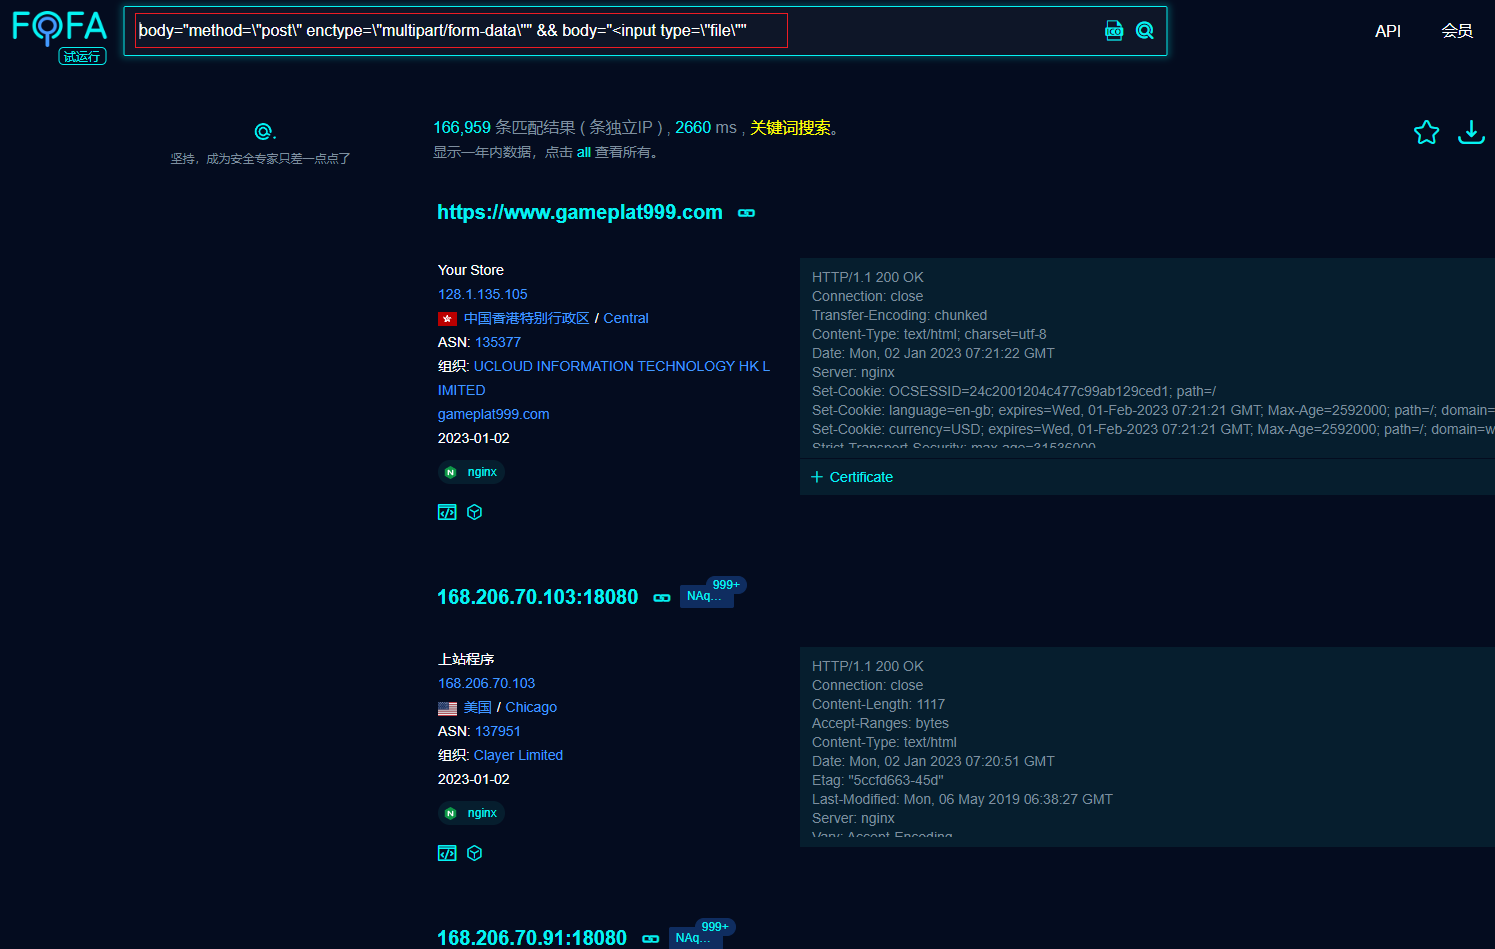1495x949 pixels.
Task: Open the cube icon for the 上站程序 result
Action: (x=475, y=853)
